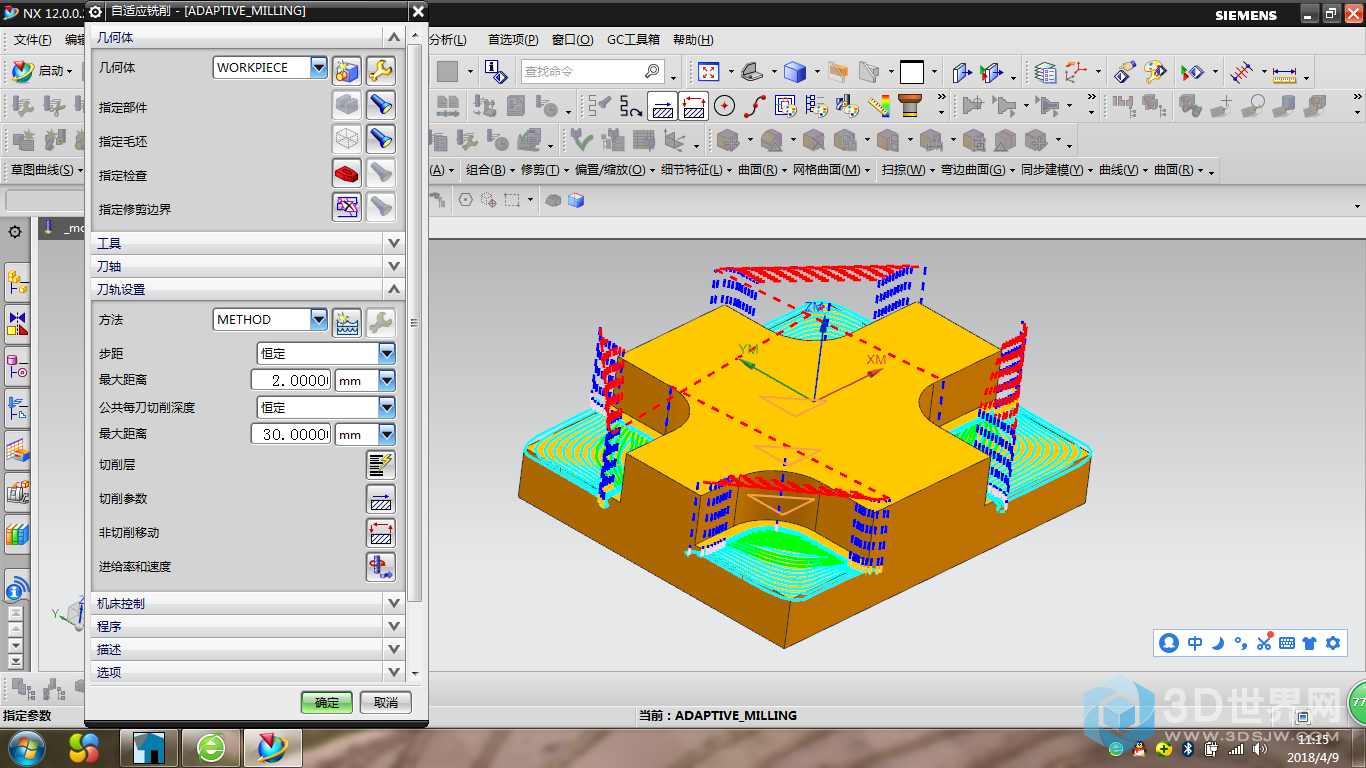The width and height of the screenshot is (1366, 768).
Task: Click the red curve icon in toolbar
Action: point(755,105)
